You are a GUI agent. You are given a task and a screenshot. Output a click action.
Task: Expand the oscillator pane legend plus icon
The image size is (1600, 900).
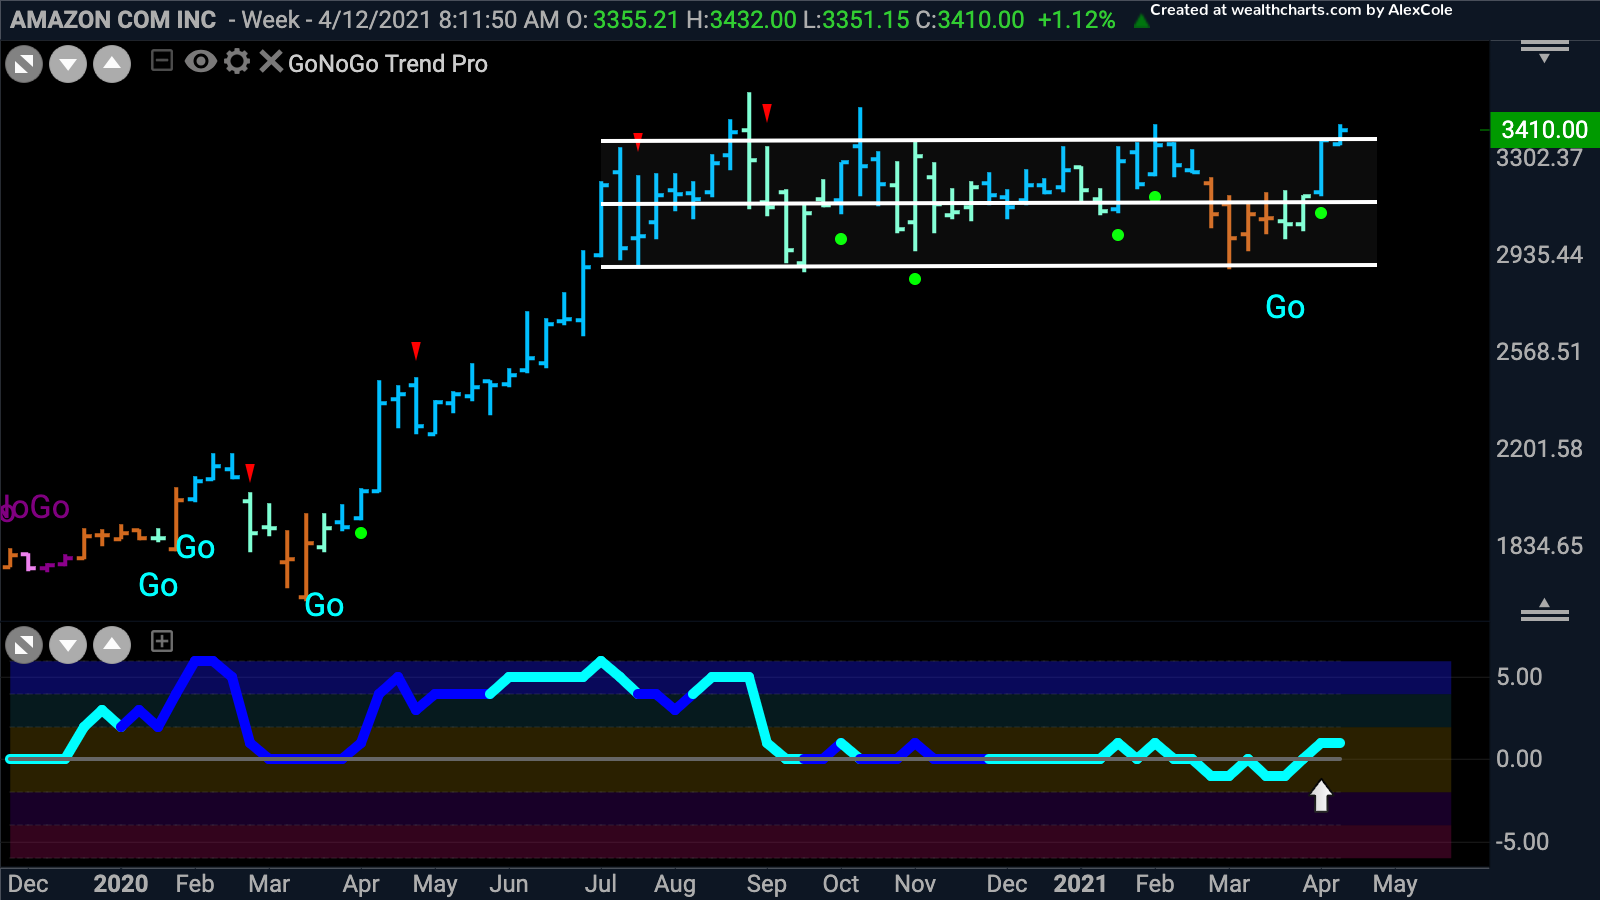(x=162, y=641)
